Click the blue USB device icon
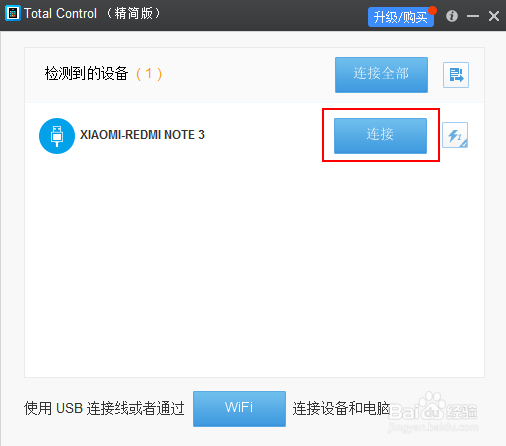 57,136
